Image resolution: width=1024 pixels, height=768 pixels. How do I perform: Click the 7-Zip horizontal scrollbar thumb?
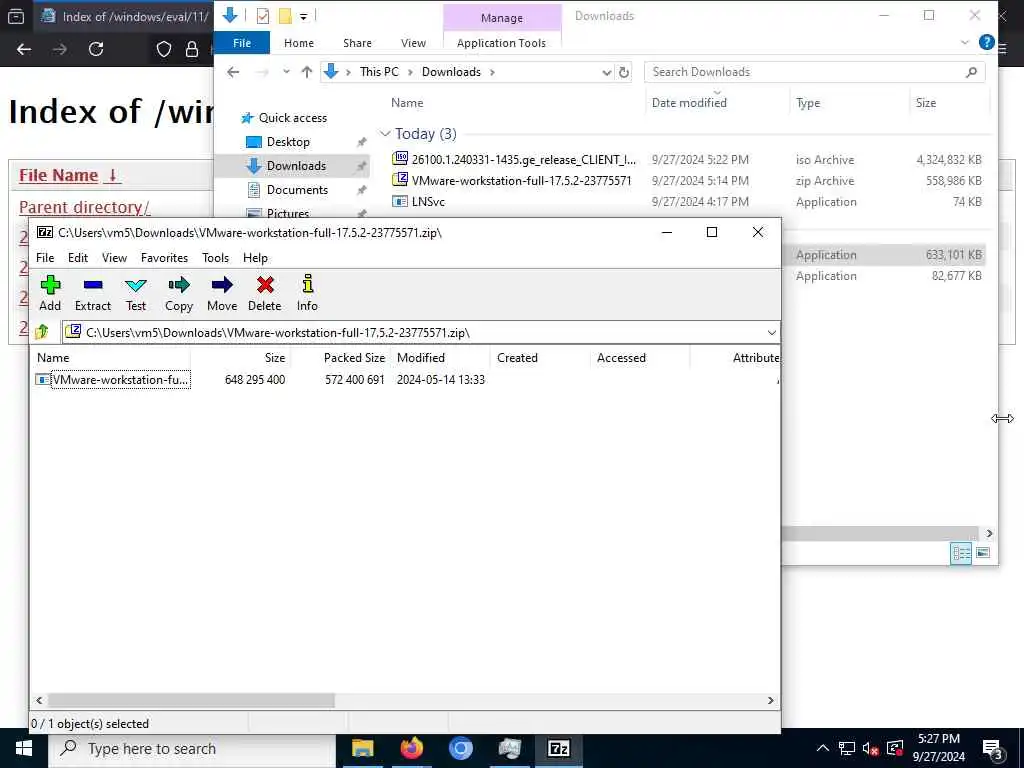(191, 701)
